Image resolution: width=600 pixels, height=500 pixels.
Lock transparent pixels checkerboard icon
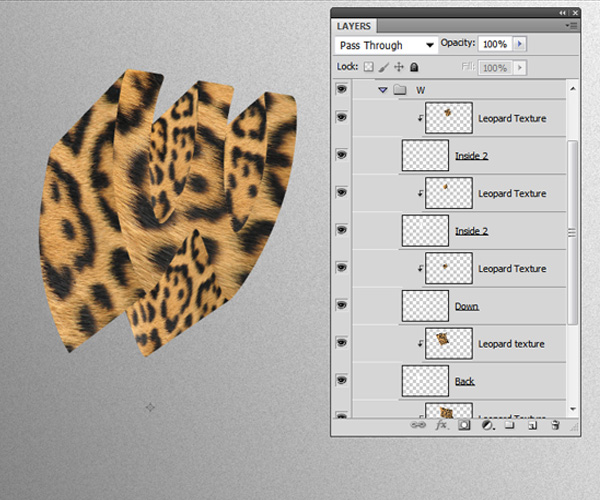coord(368,67)
